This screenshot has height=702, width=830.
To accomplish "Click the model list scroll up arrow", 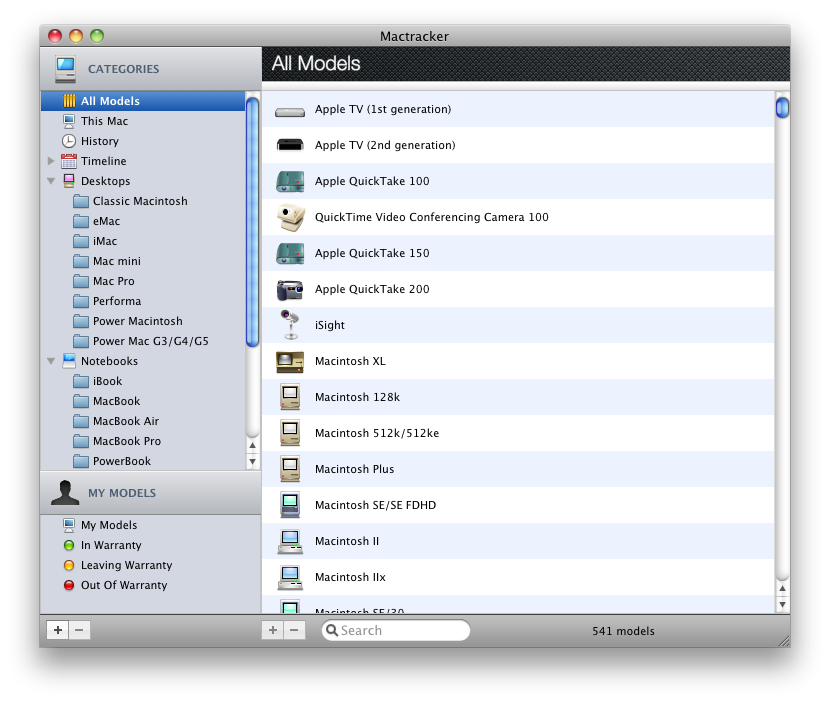I will point(782,588).
